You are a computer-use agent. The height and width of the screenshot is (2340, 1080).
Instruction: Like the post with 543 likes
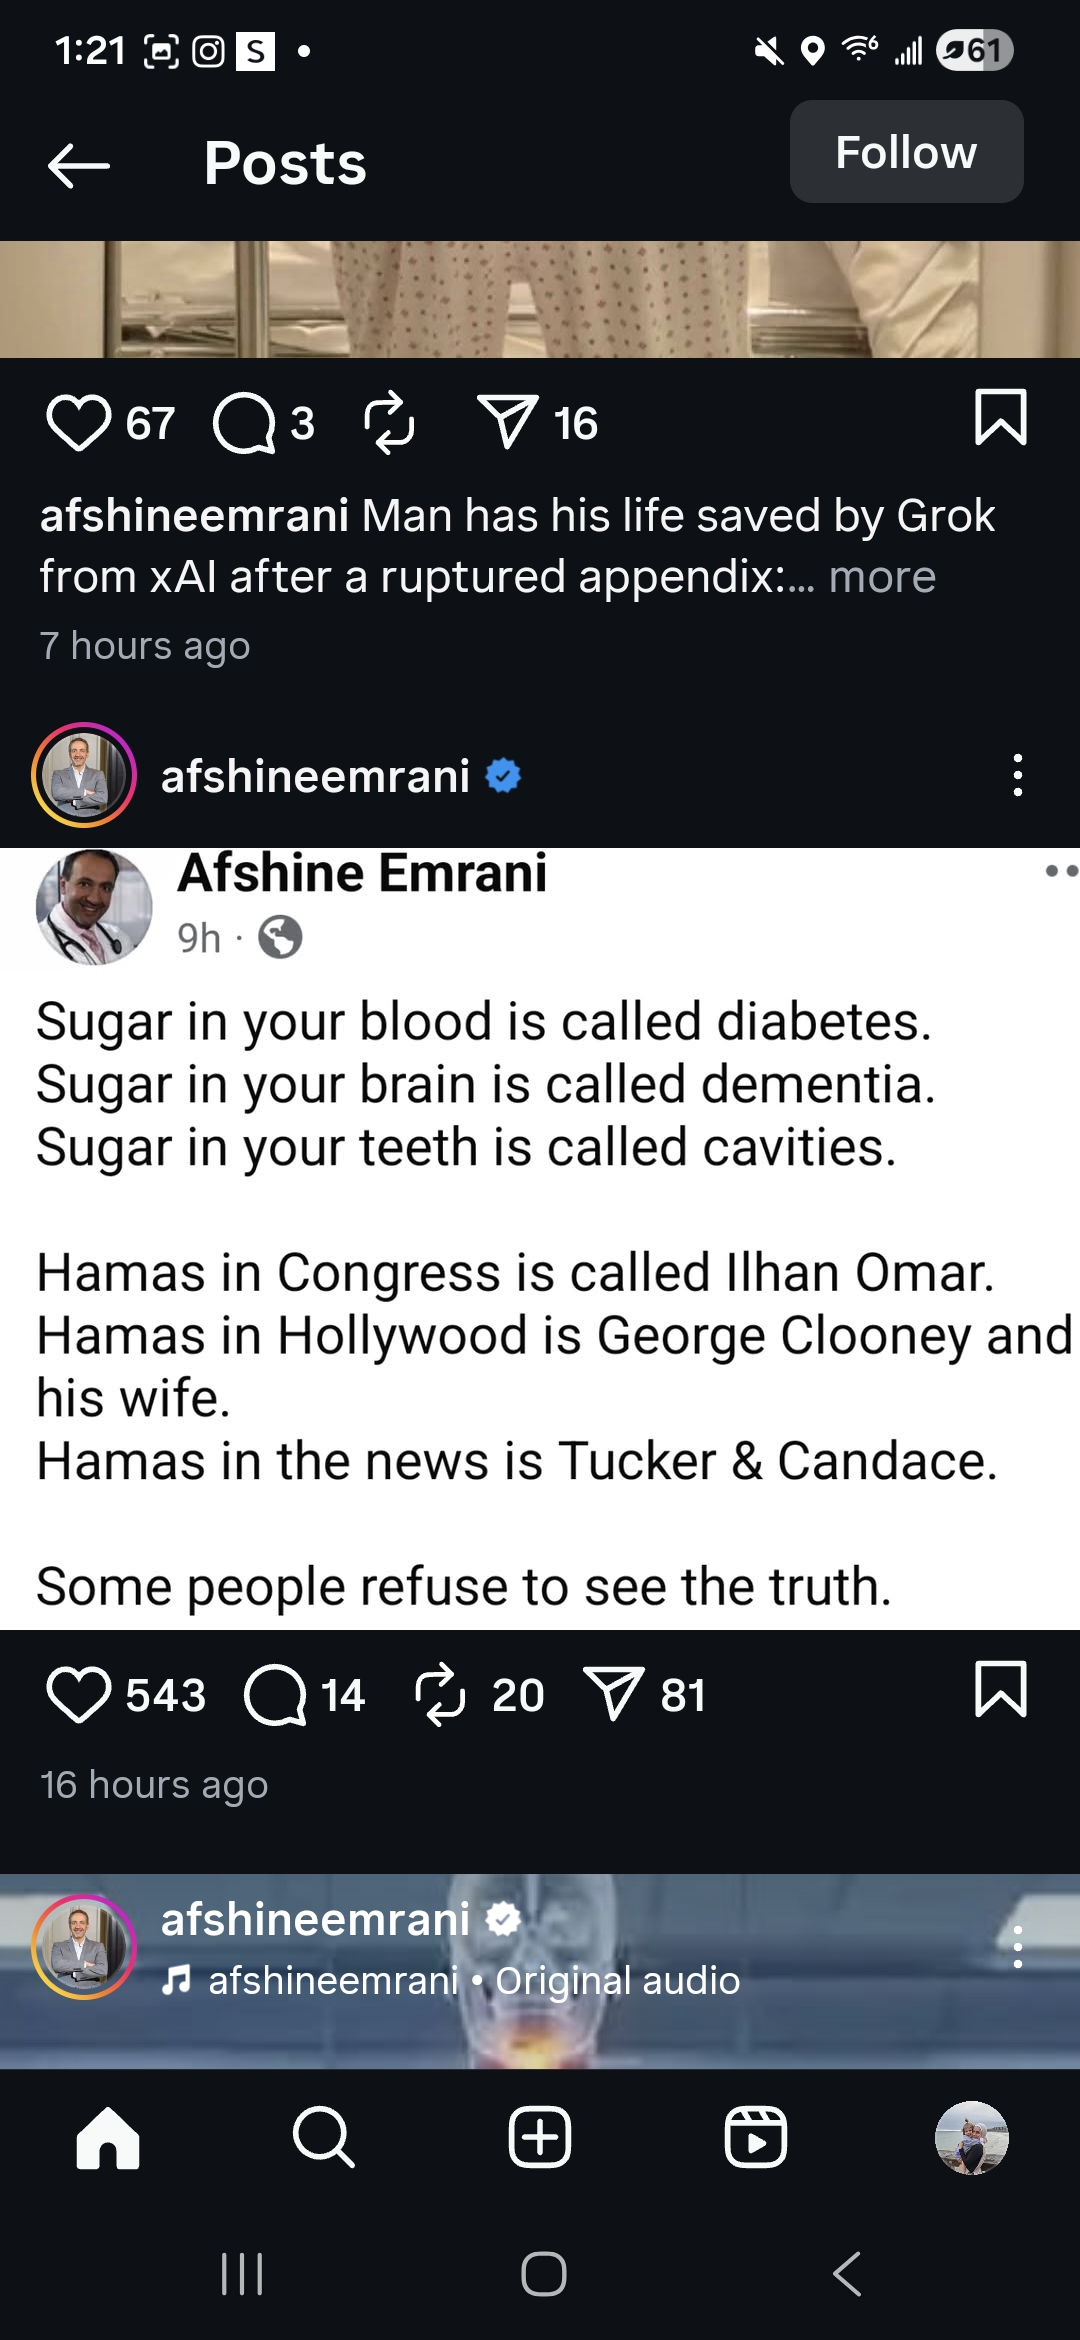point(78,1695)
